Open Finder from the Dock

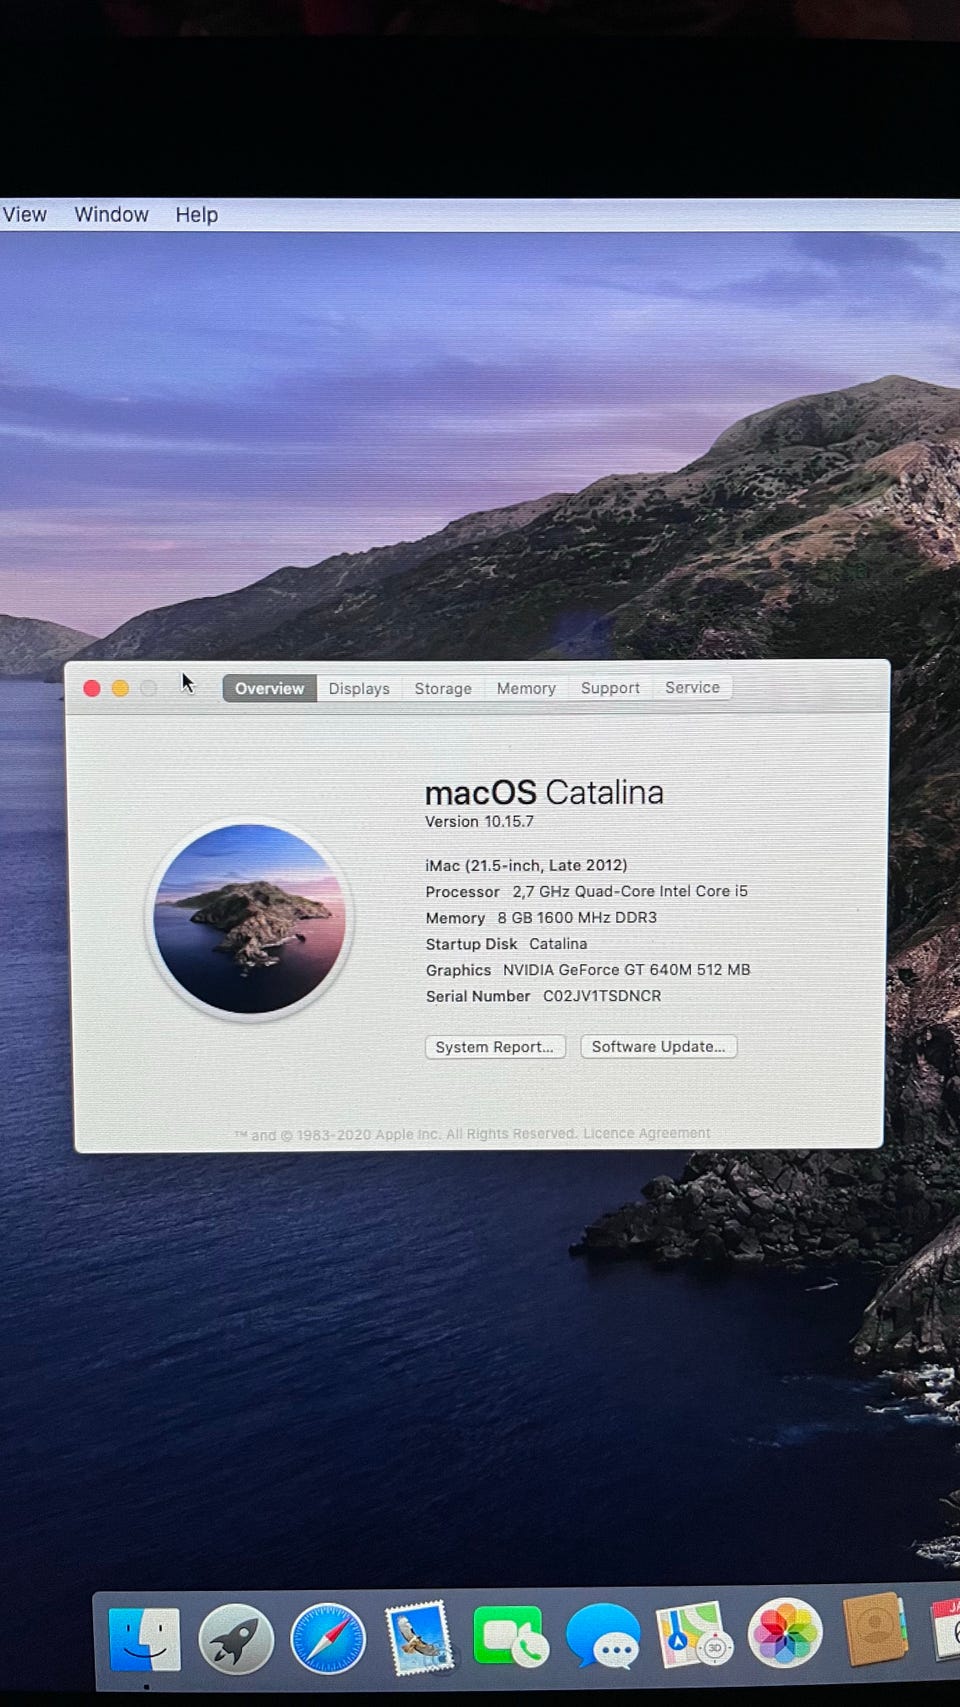click(144, 1639)
